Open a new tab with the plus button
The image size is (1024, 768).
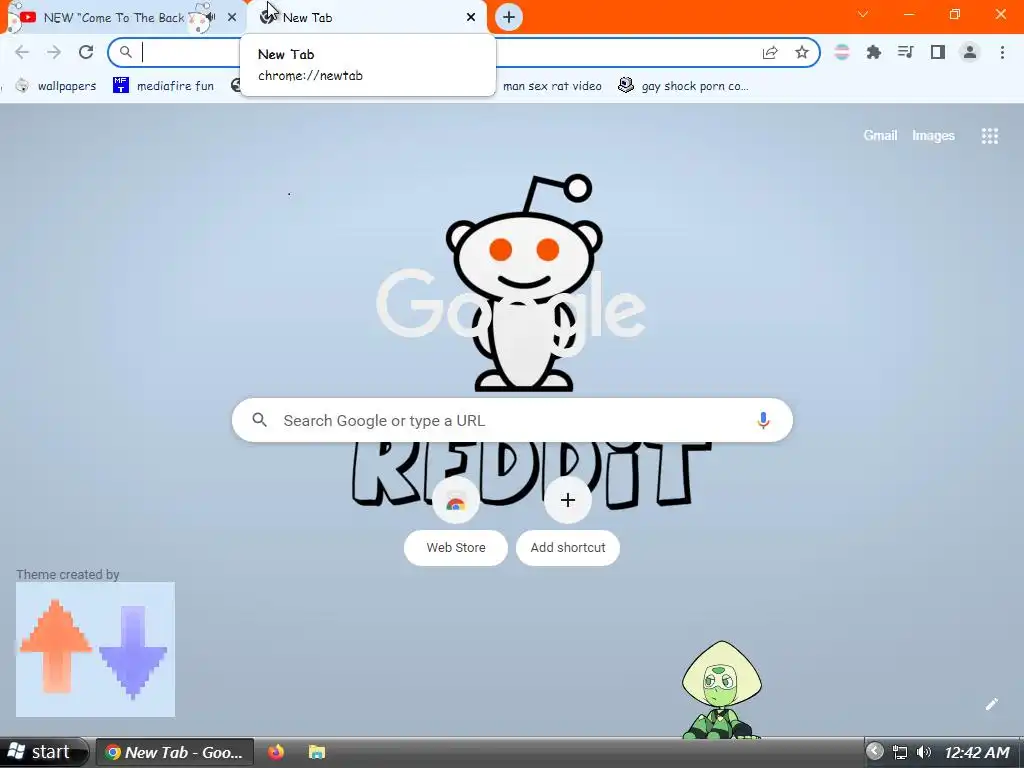(x=509, y=17)
